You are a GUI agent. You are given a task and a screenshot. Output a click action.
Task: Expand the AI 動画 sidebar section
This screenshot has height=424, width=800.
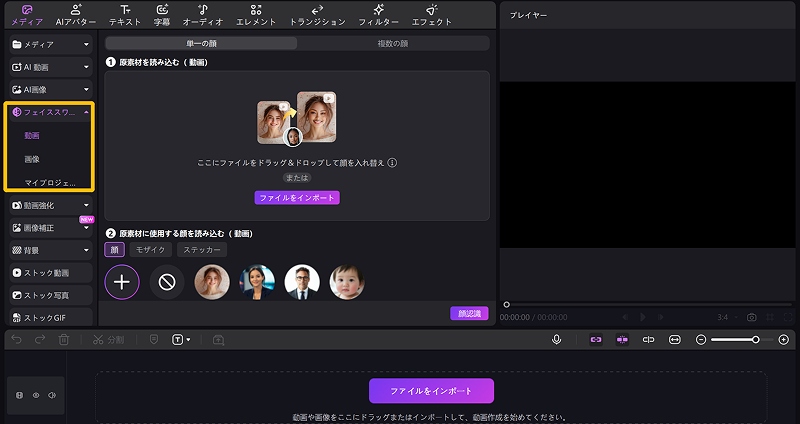coord(51,67)
